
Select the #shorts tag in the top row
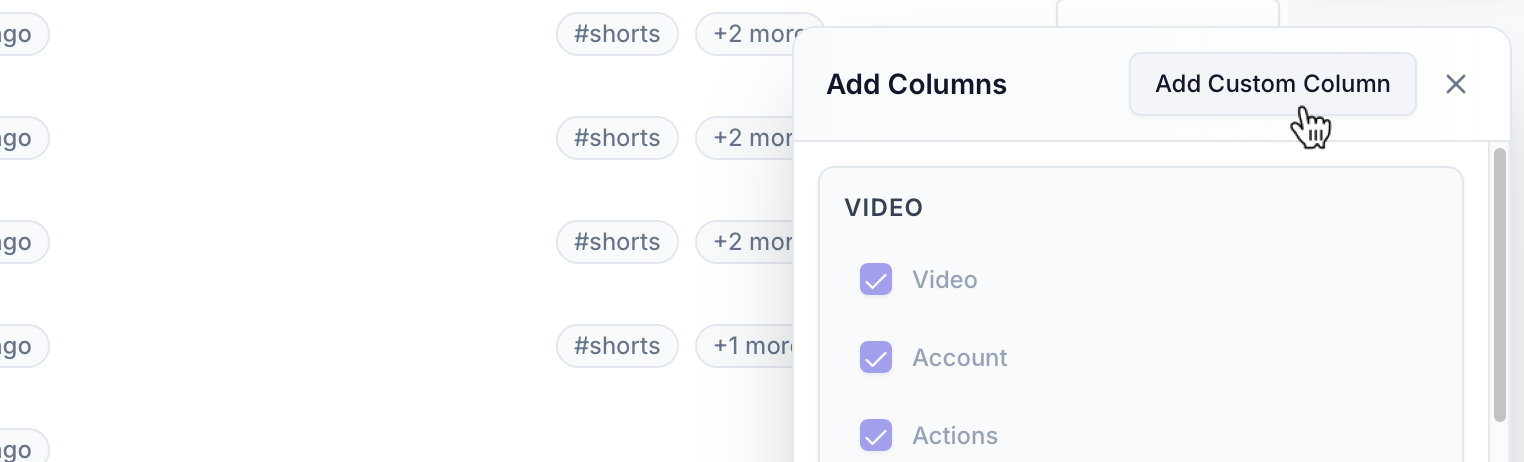[617, 34]
